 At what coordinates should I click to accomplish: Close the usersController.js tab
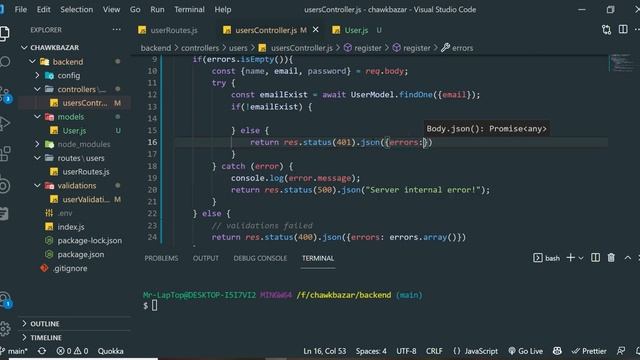pyautogui.click(x=316, y=30)
